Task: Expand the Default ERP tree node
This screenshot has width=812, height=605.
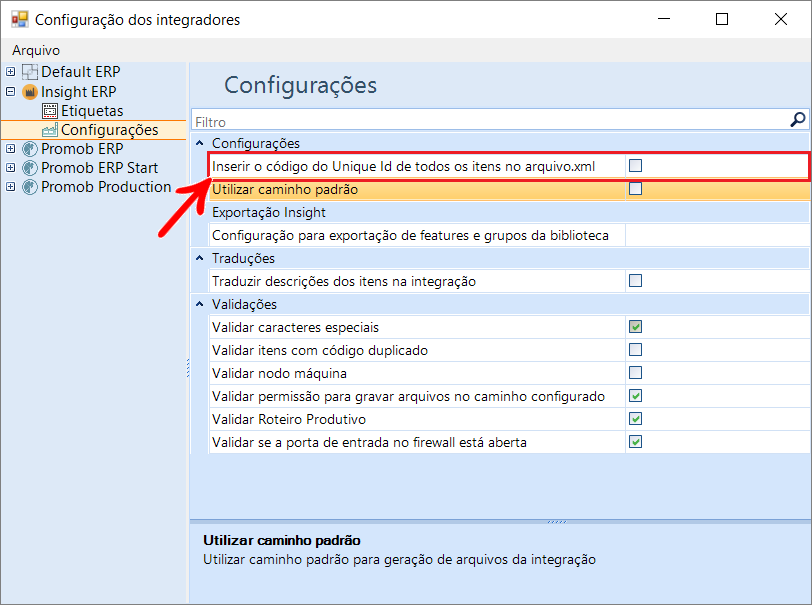Action: coord(10,71)
